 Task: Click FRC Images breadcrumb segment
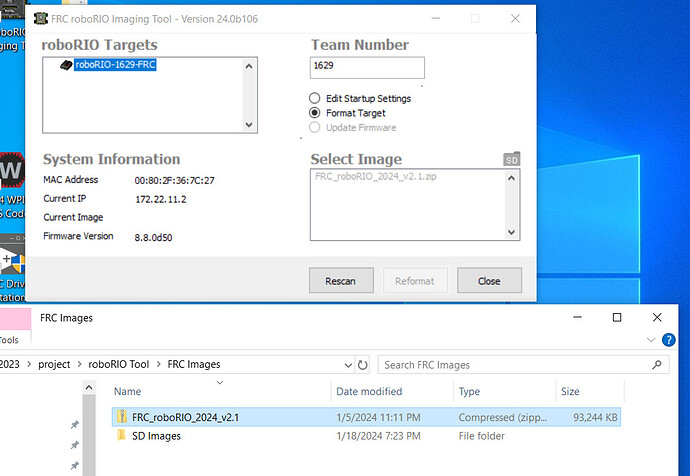click(x=194, y=364)
